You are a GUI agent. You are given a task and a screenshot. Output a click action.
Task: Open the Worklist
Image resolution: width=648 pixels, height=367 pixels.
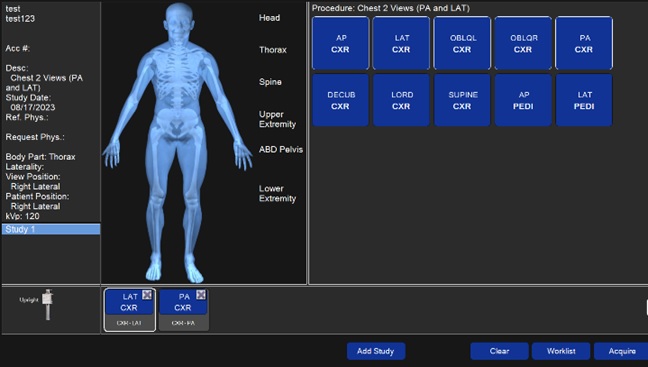tap(561, 351)
